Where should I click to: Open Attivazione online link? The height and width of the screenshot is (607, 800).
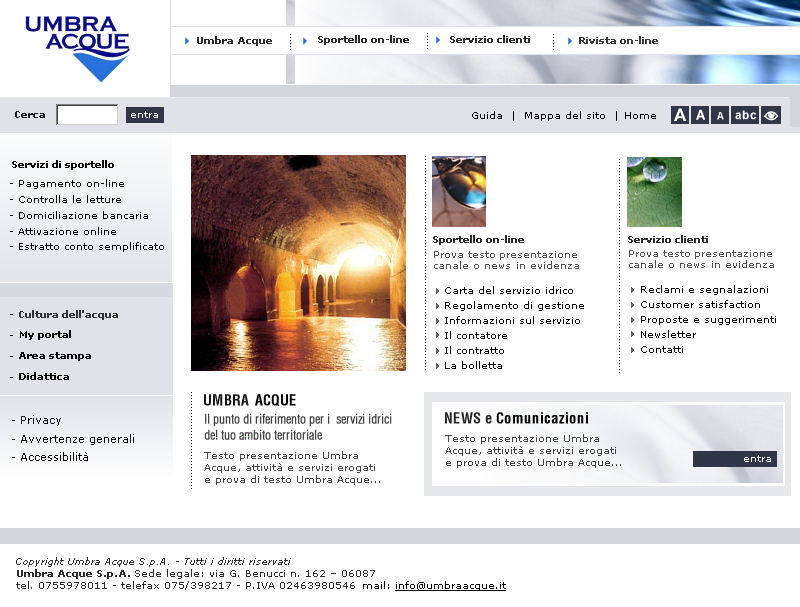67,232
